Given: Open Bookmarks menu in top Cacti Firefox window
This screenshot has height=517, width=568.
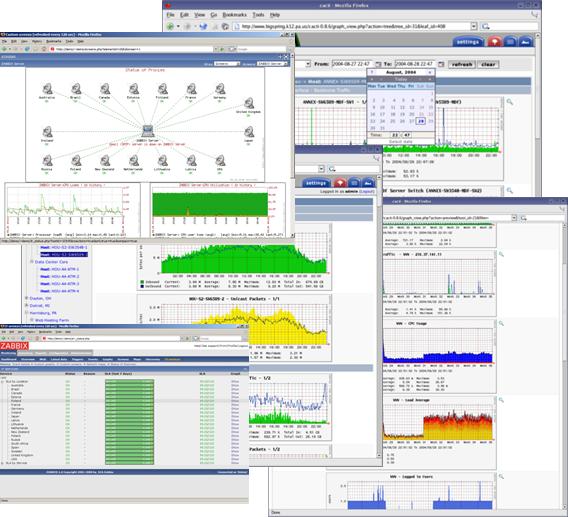Looking at the screenshot, I should 234,15.
